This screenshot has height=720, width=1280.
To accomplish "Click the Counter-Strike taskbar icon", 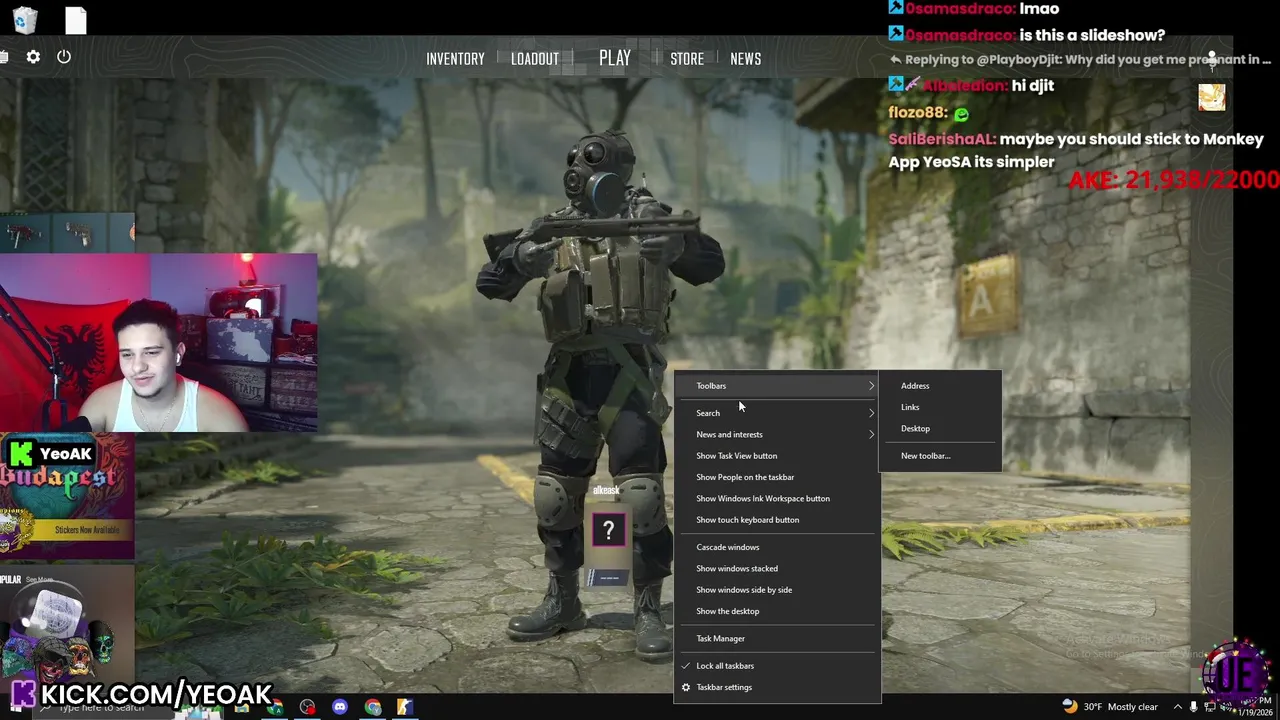I will pyautogui.click(x=405, y=707).
